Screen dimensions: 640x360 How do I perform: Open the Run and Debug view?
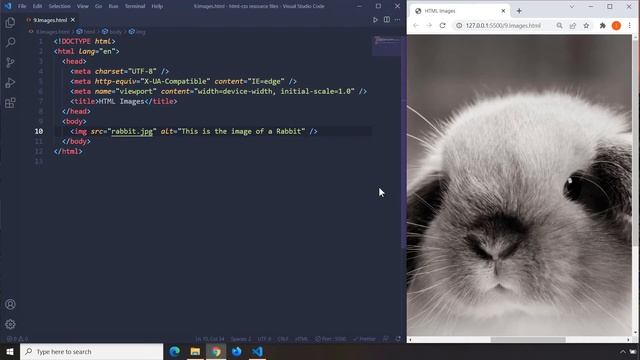coord(10,82)
